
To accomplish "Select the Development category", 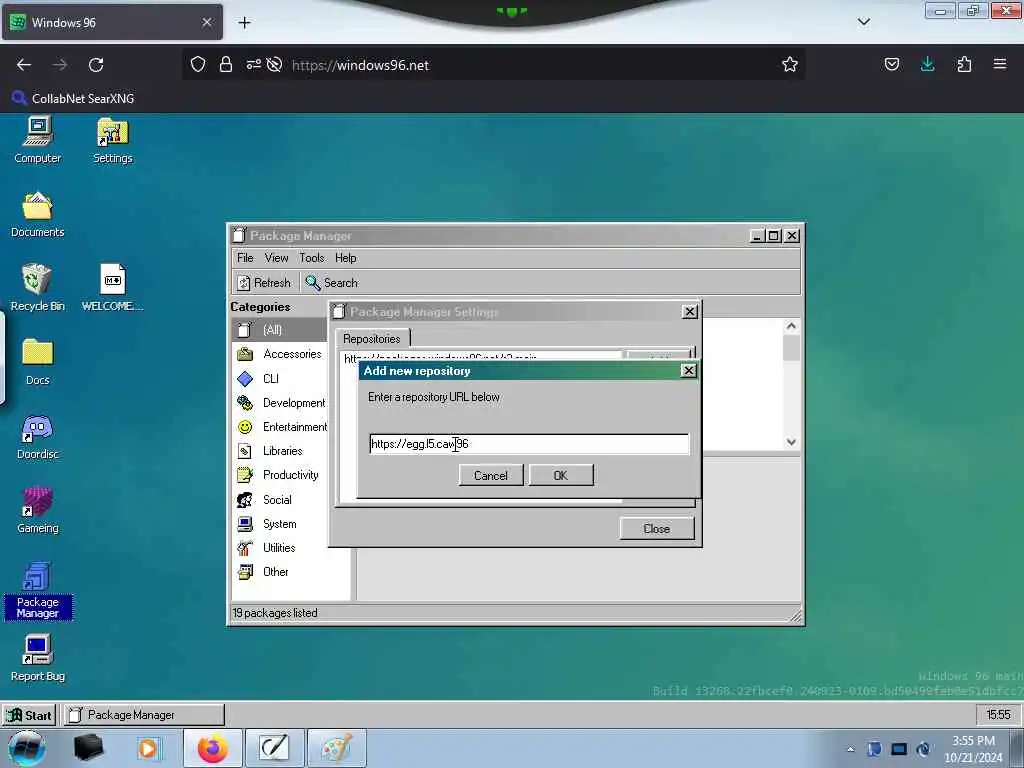I will (279, 403).
